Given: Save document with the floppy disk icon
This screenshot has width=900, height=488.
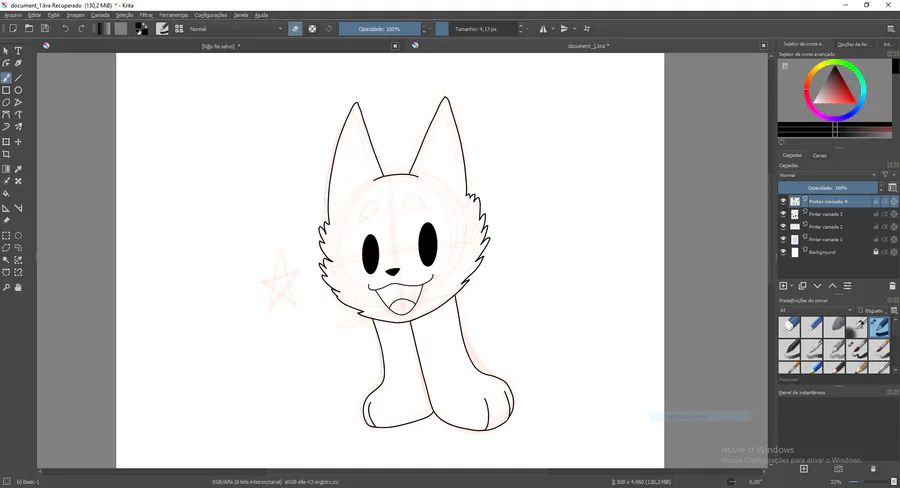Looking at the screenshot, I should point(45,29).
